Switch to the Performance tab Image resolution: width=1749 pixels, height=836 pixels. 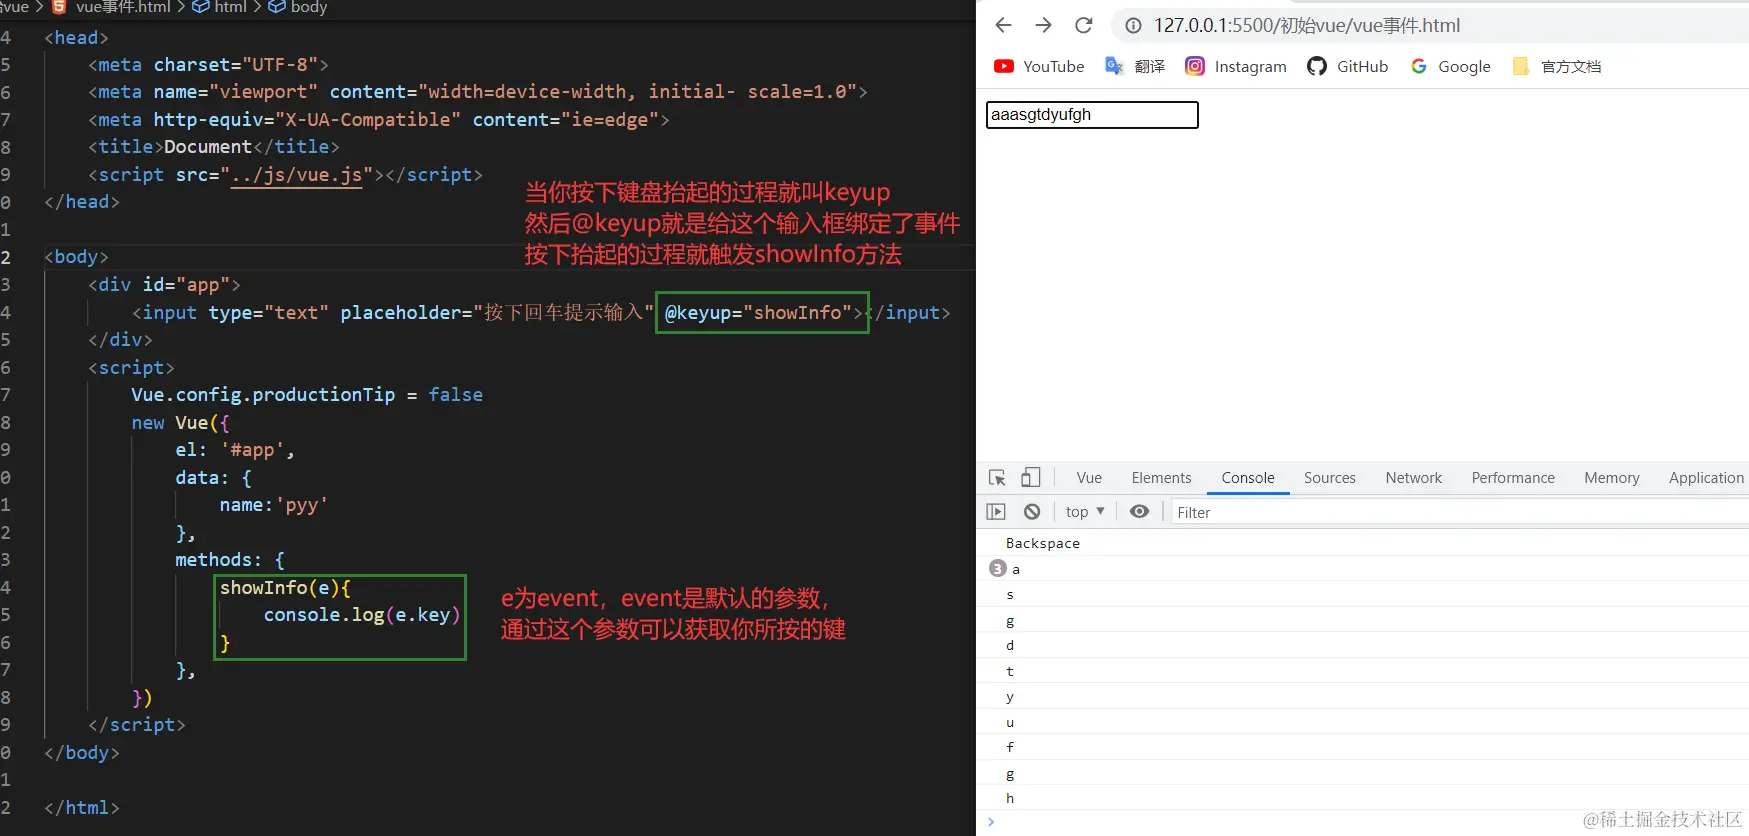pos(1513,478)
